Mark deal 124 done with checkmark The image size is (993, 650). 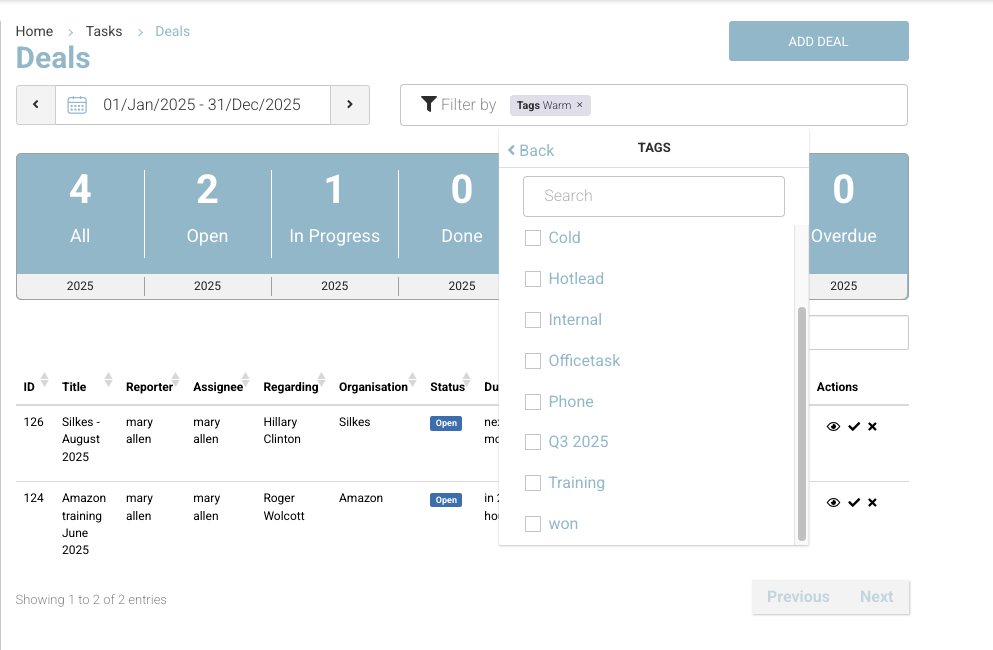pyautogui.click(x=854, y=503)
